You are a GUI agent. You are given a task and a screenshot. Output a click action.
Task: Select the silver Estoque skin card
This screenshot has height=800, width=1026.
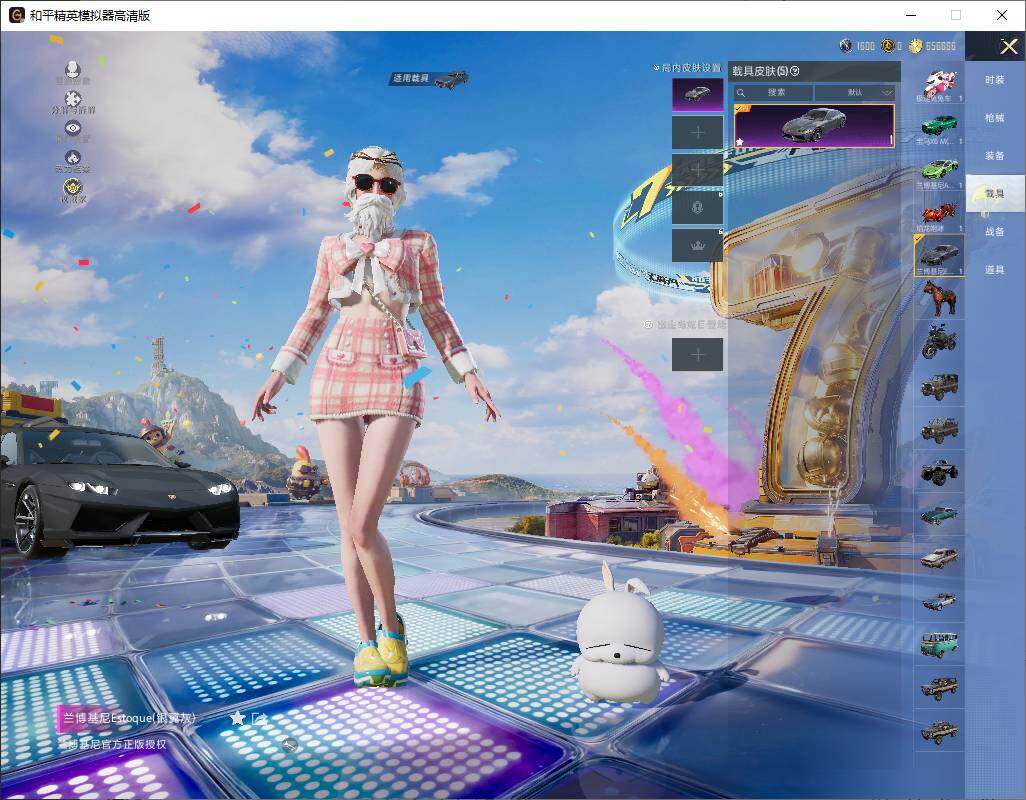click(x=814, y=126)
